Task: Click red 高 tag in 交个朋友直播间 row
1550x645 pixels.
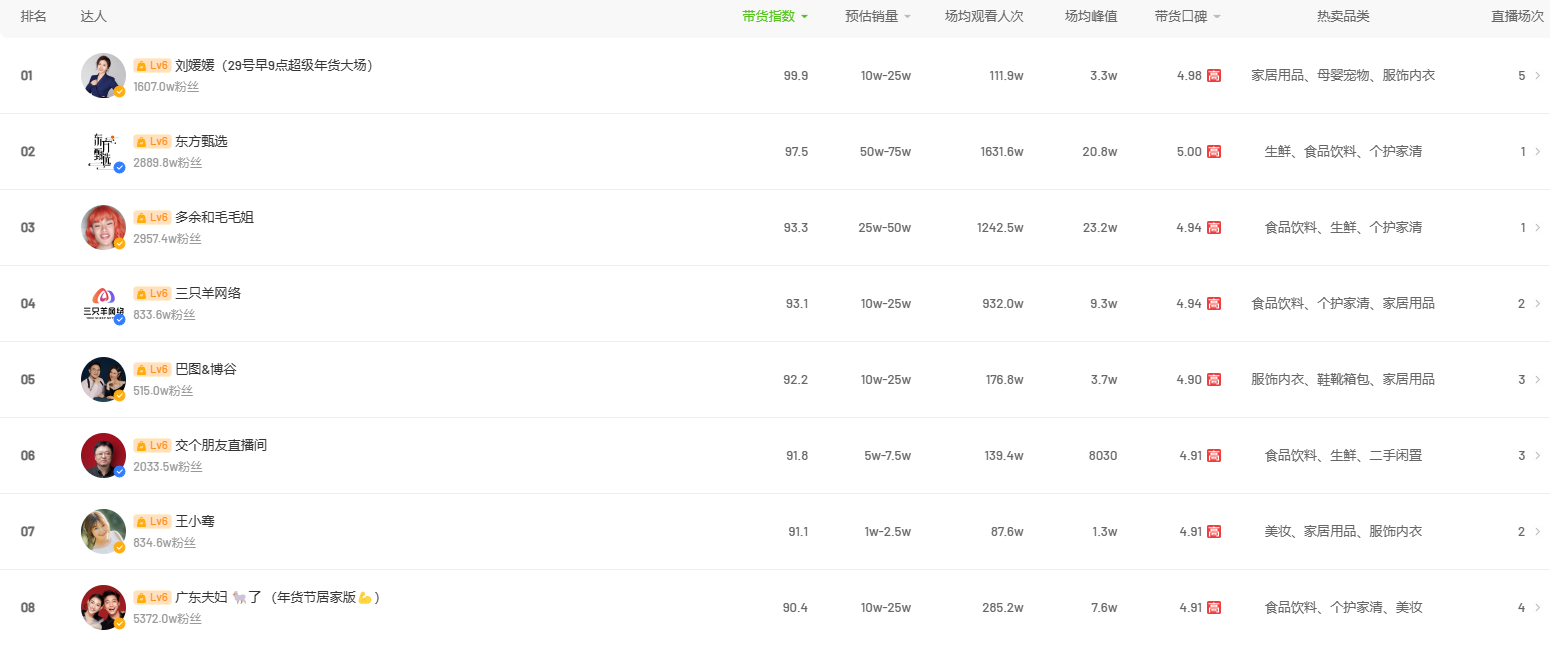Action: click(1214, 456)
